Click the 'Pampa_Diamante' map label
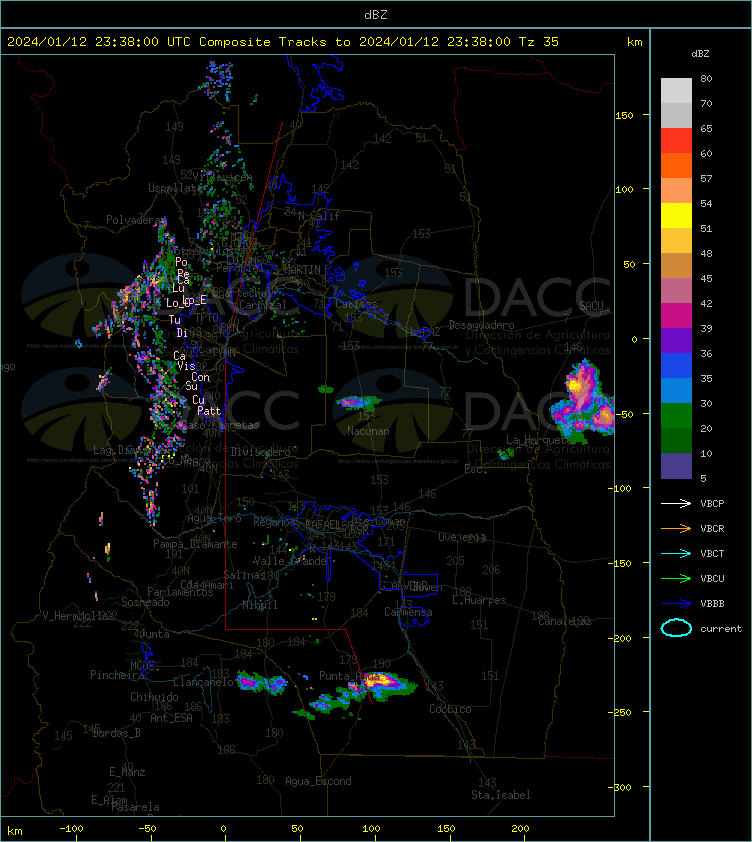 point(196,544)
